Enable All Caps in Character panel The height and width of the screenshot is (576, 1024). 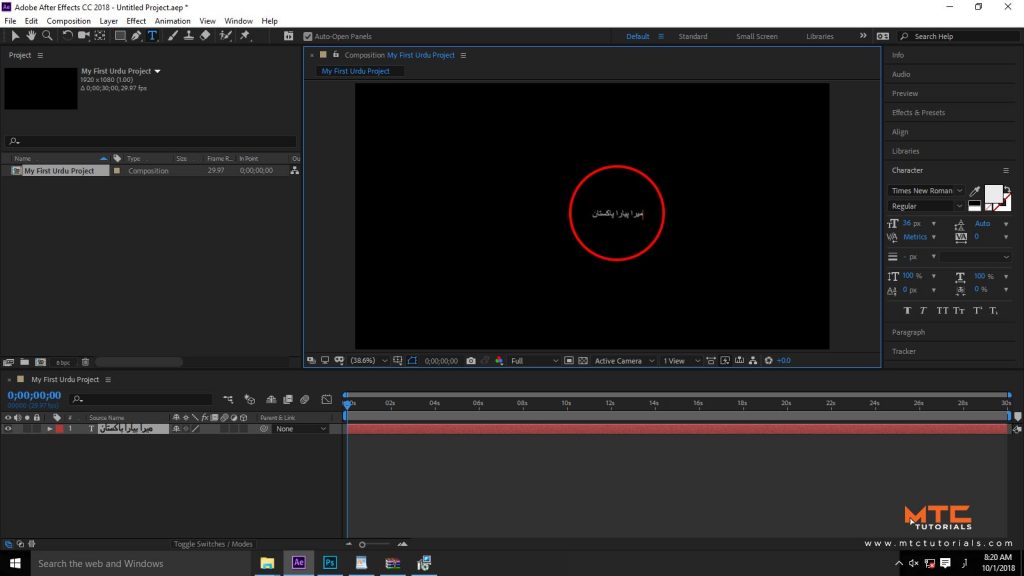coord(942,311)
